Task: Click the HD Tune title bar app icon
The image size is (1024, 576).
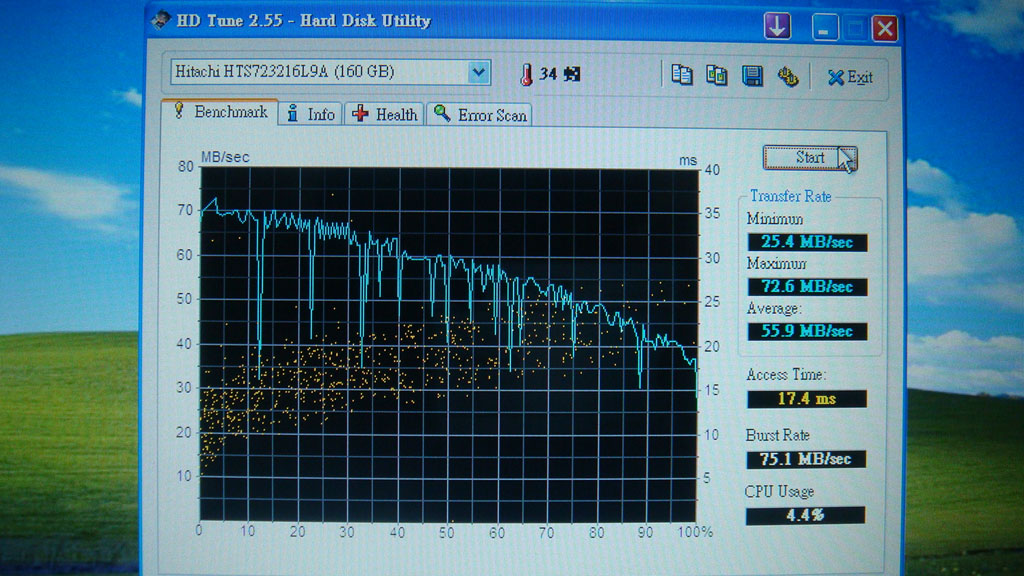Action: coord(160,20)
